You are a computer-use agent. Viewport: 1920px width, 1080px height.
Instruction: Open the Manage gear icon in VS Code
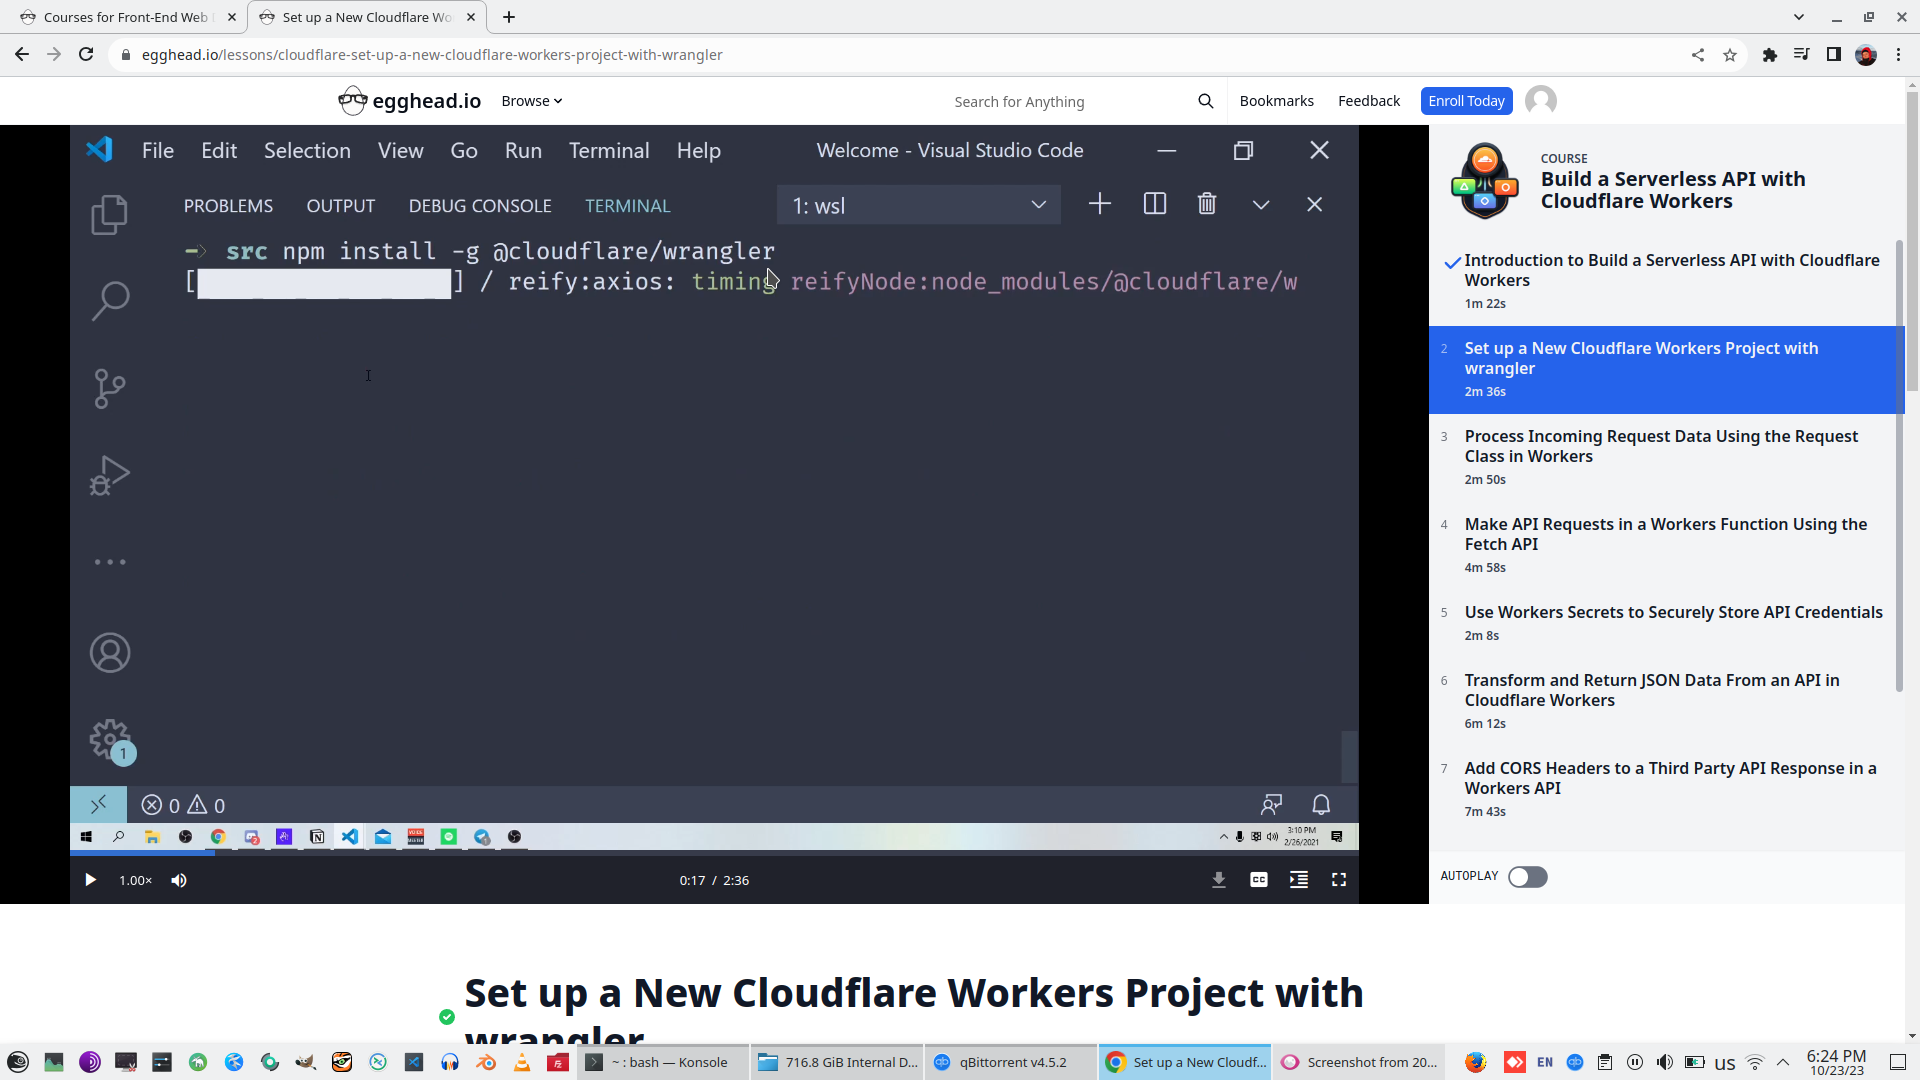(110, 738)
